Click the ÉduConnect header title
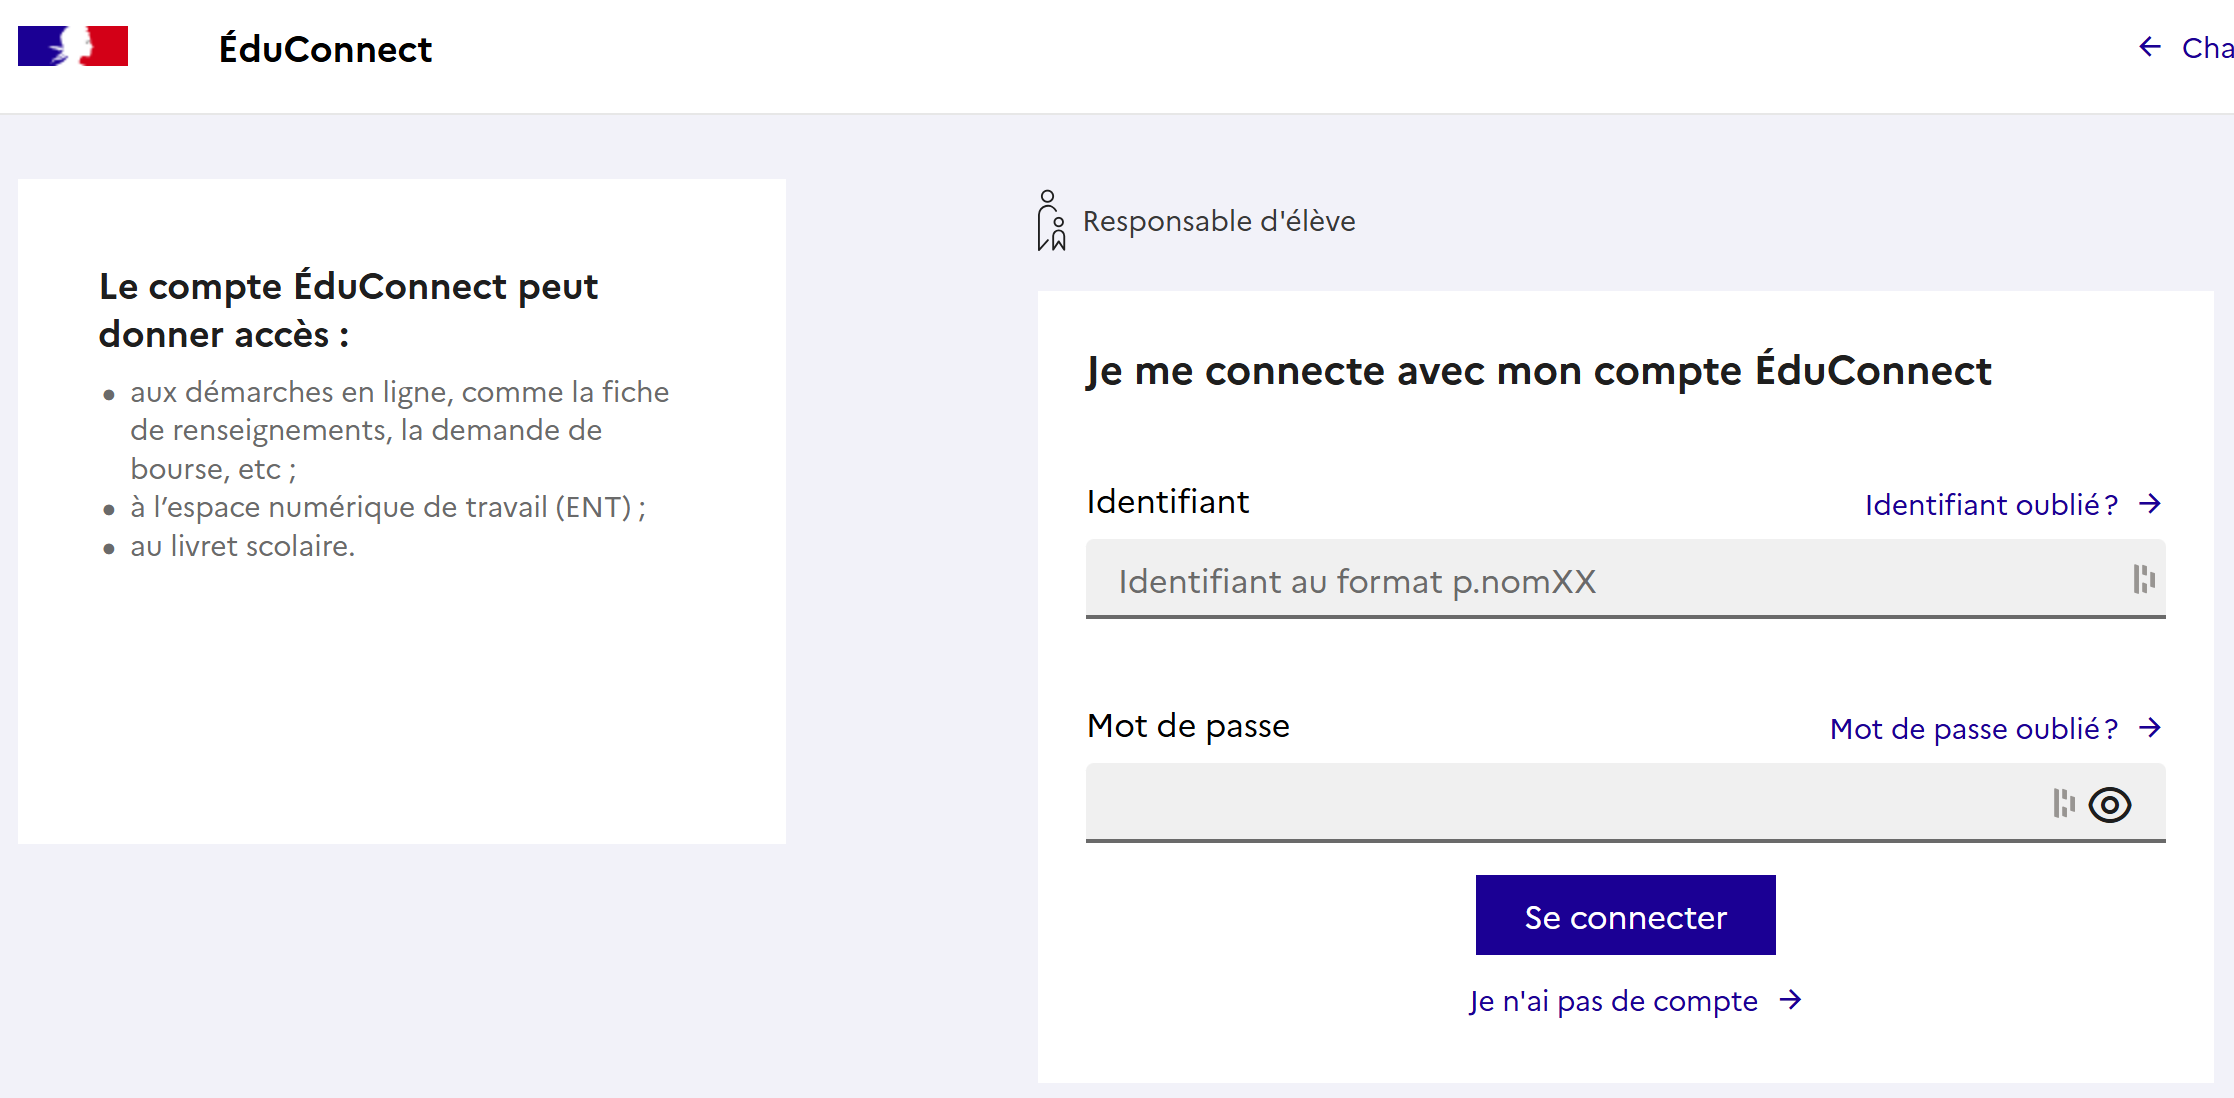This screenshot has width=2234, height=1098. (326, 48)
